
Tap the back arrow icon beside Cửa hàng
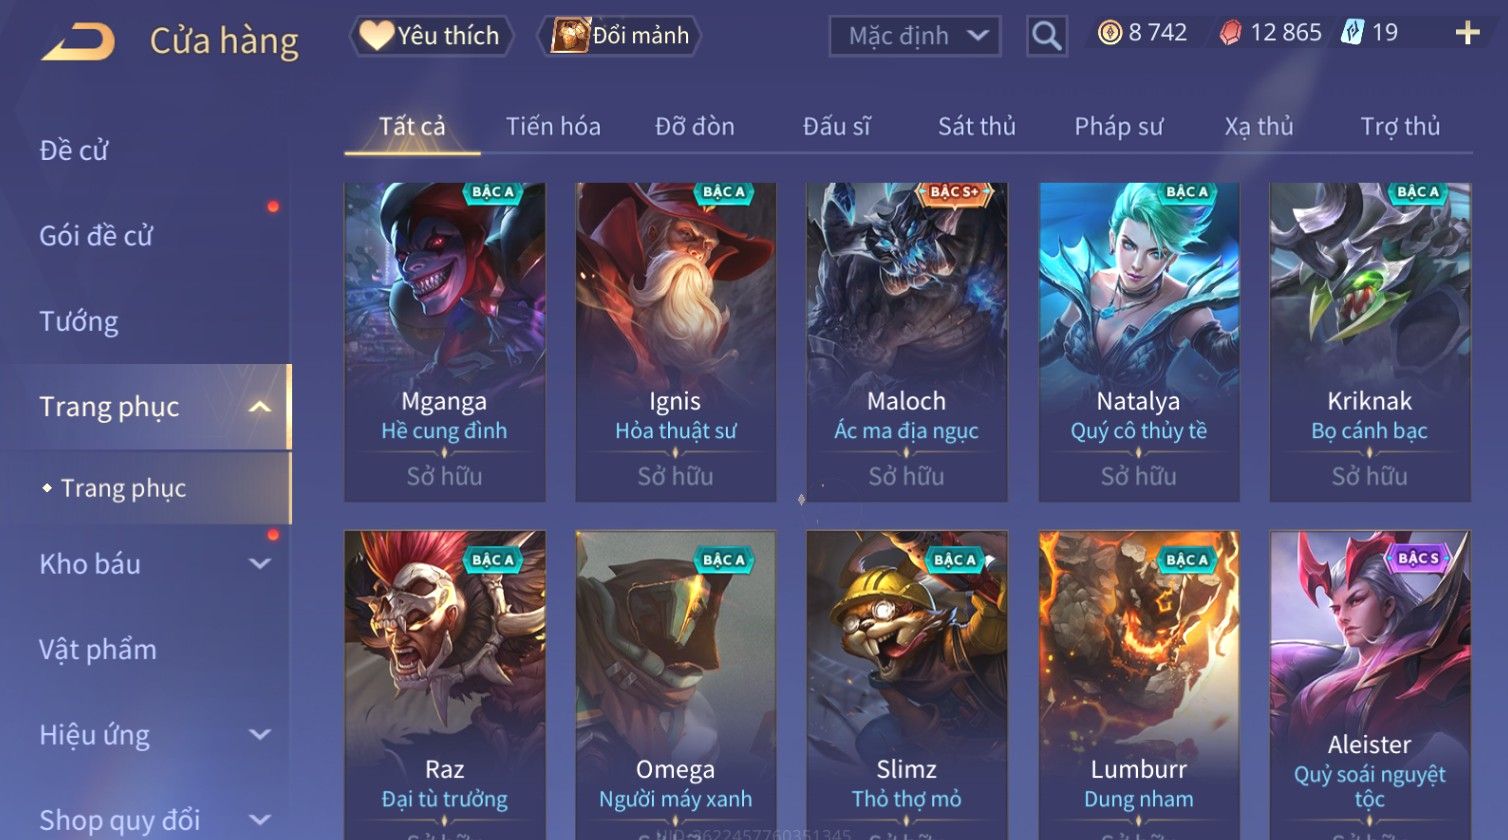78,42
